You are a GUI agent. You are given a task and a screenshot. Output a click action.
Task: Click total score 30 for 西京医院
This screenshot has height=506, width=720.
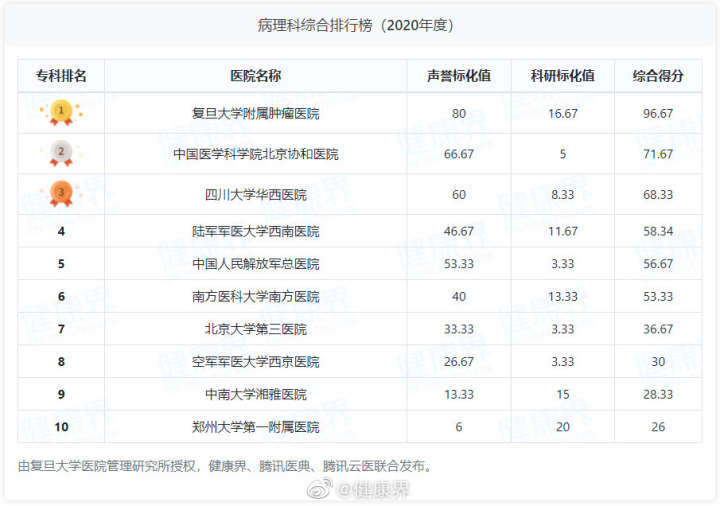658,362
